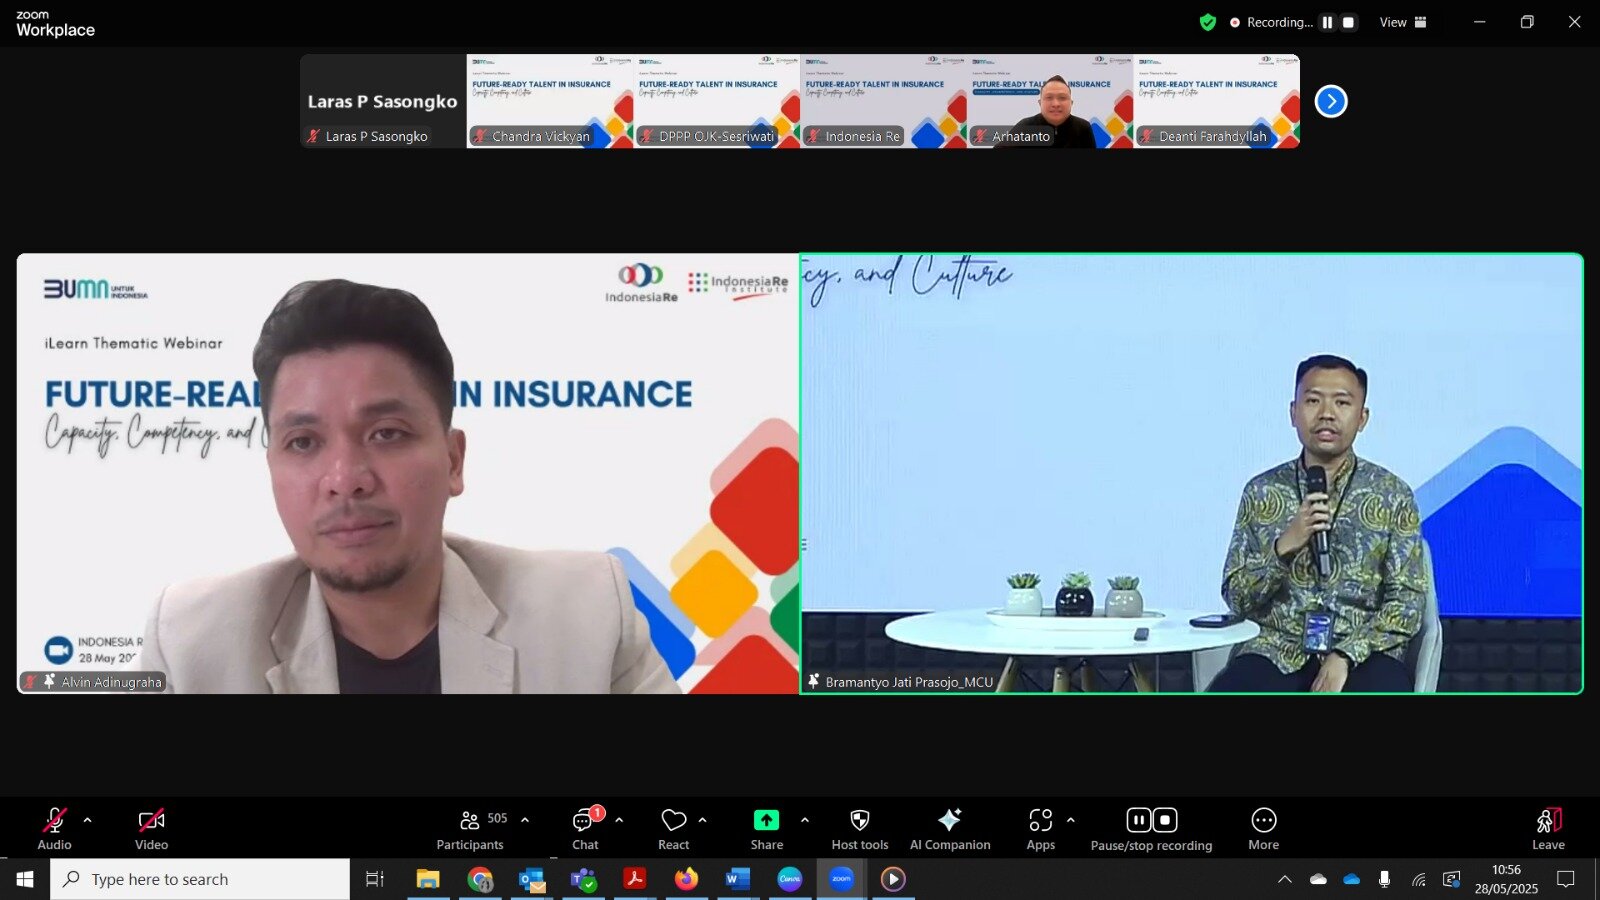Screen dimensions: 1600x900
Task: Show next participants with blue arrow
Action: click(x=1331, y=101)
